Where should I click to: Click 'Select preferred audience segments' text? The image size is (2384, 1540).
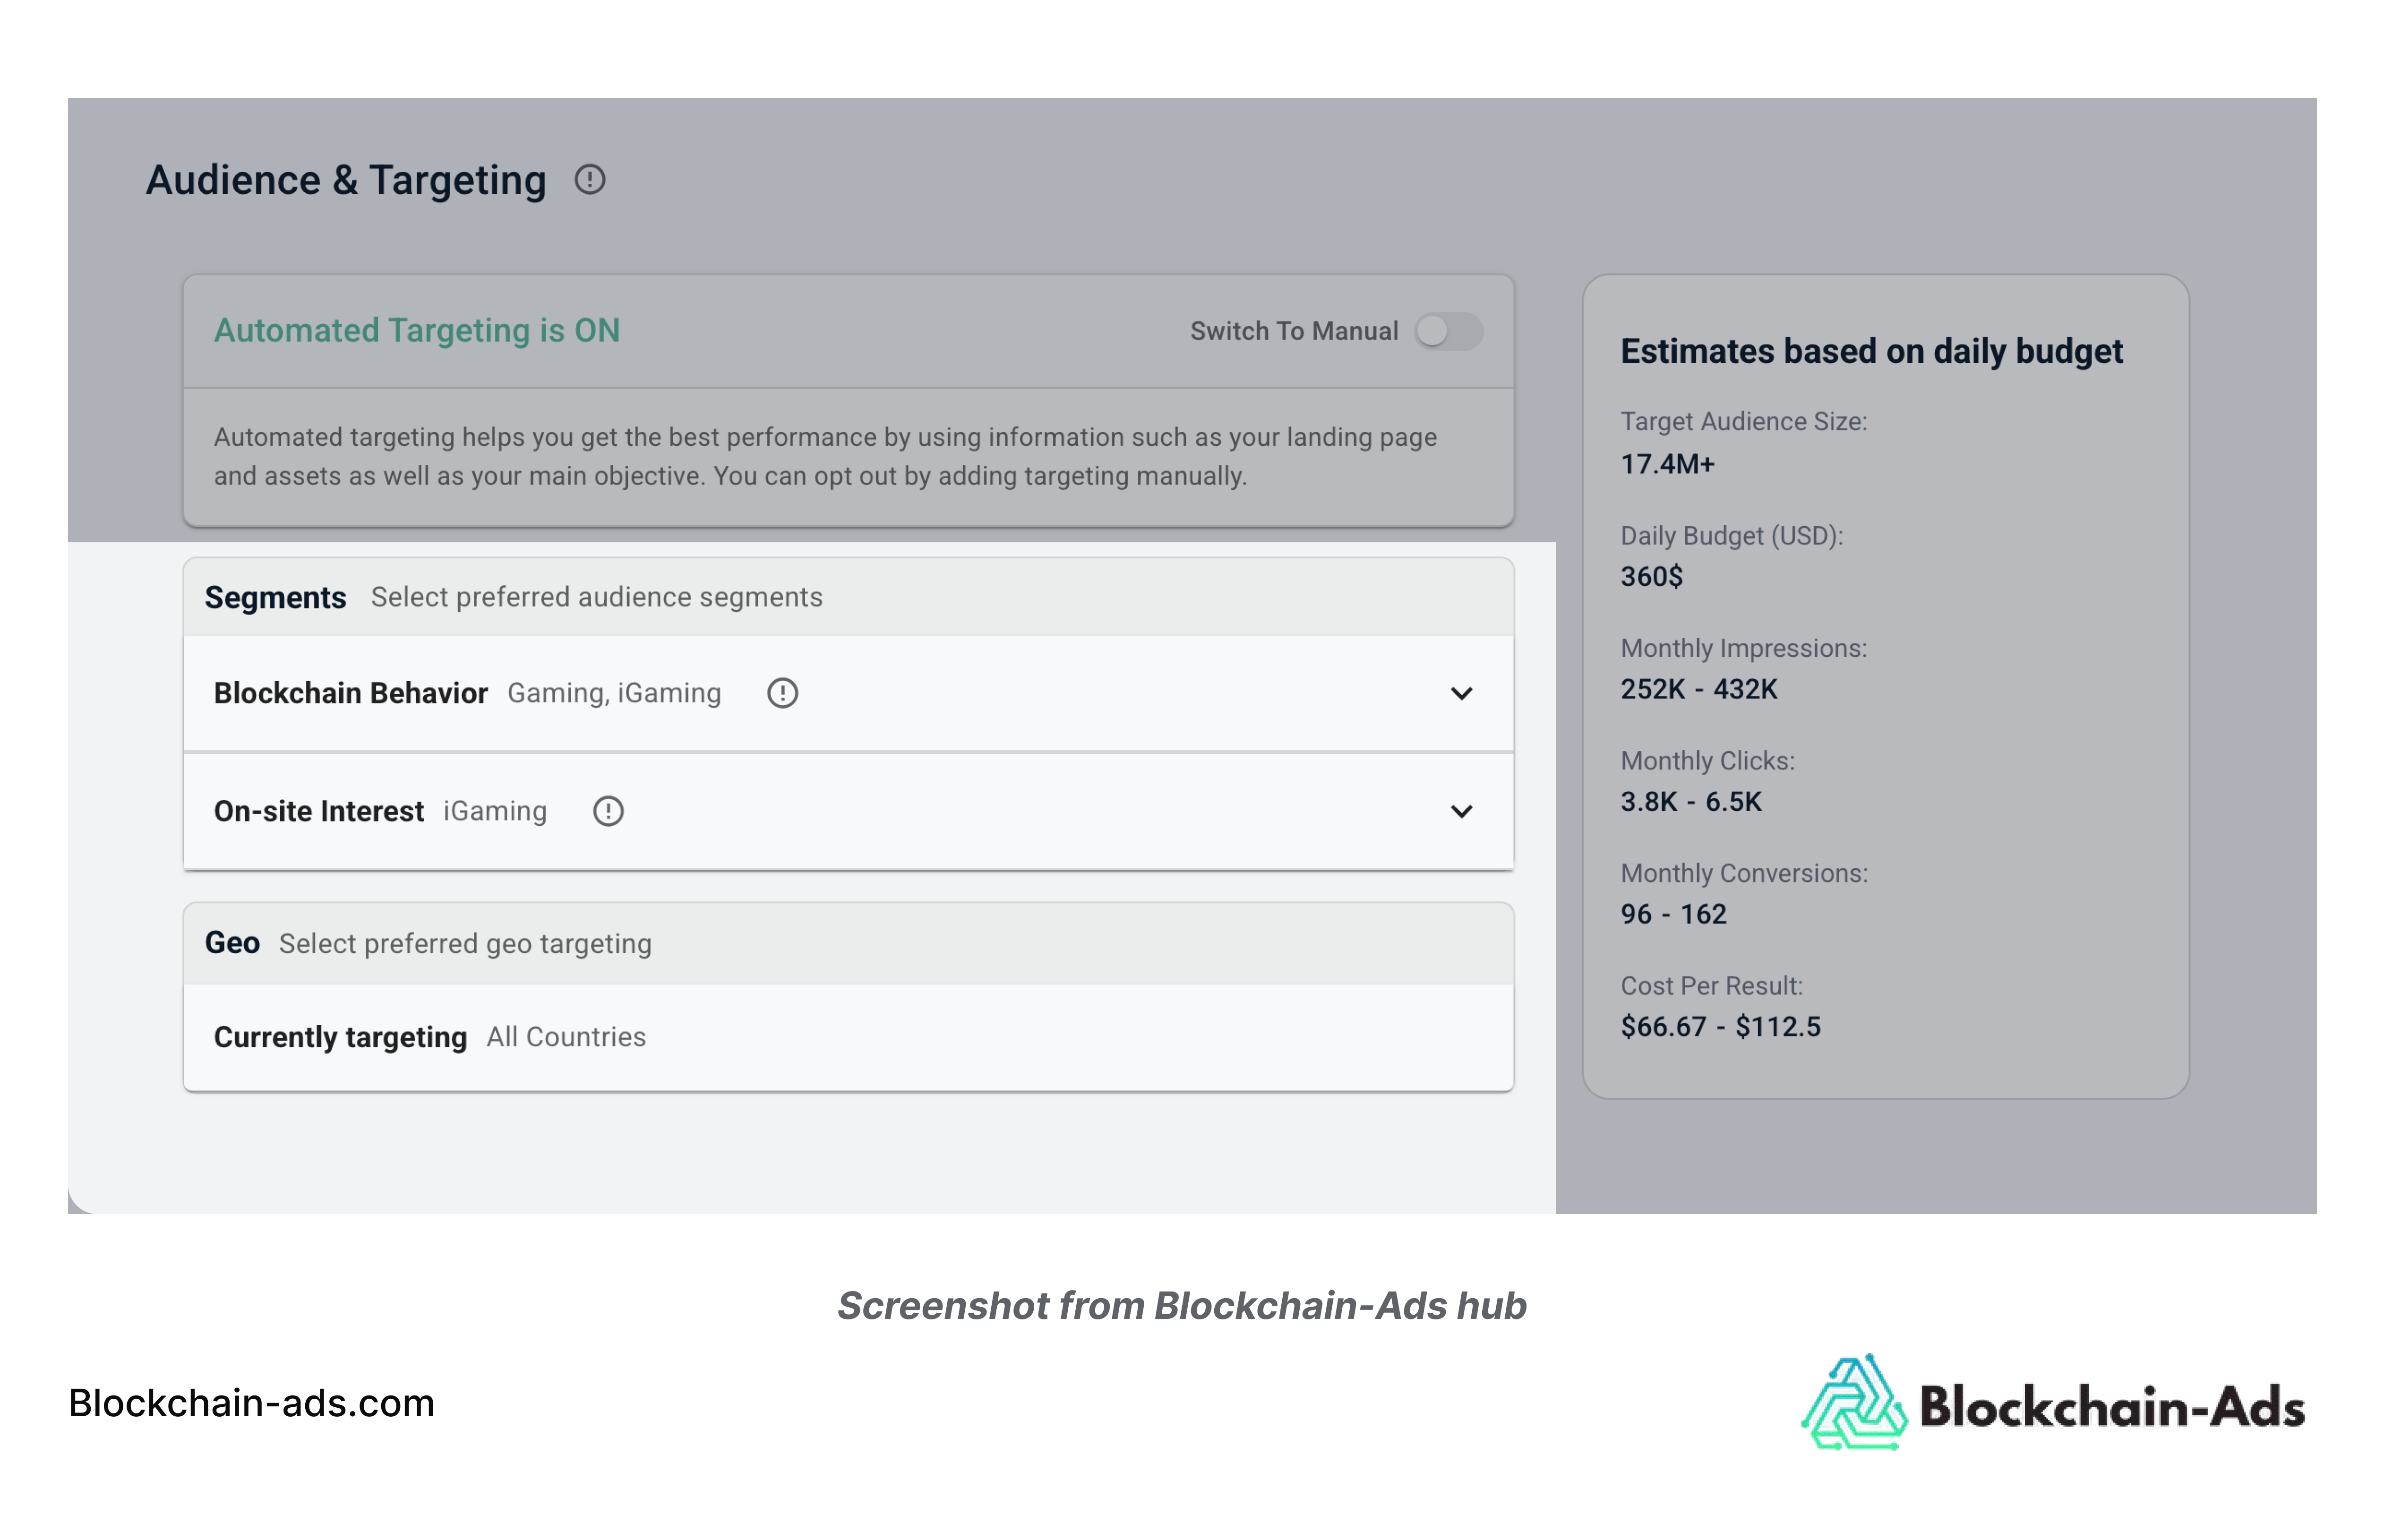pyautogui.click(x=597, y=597)
